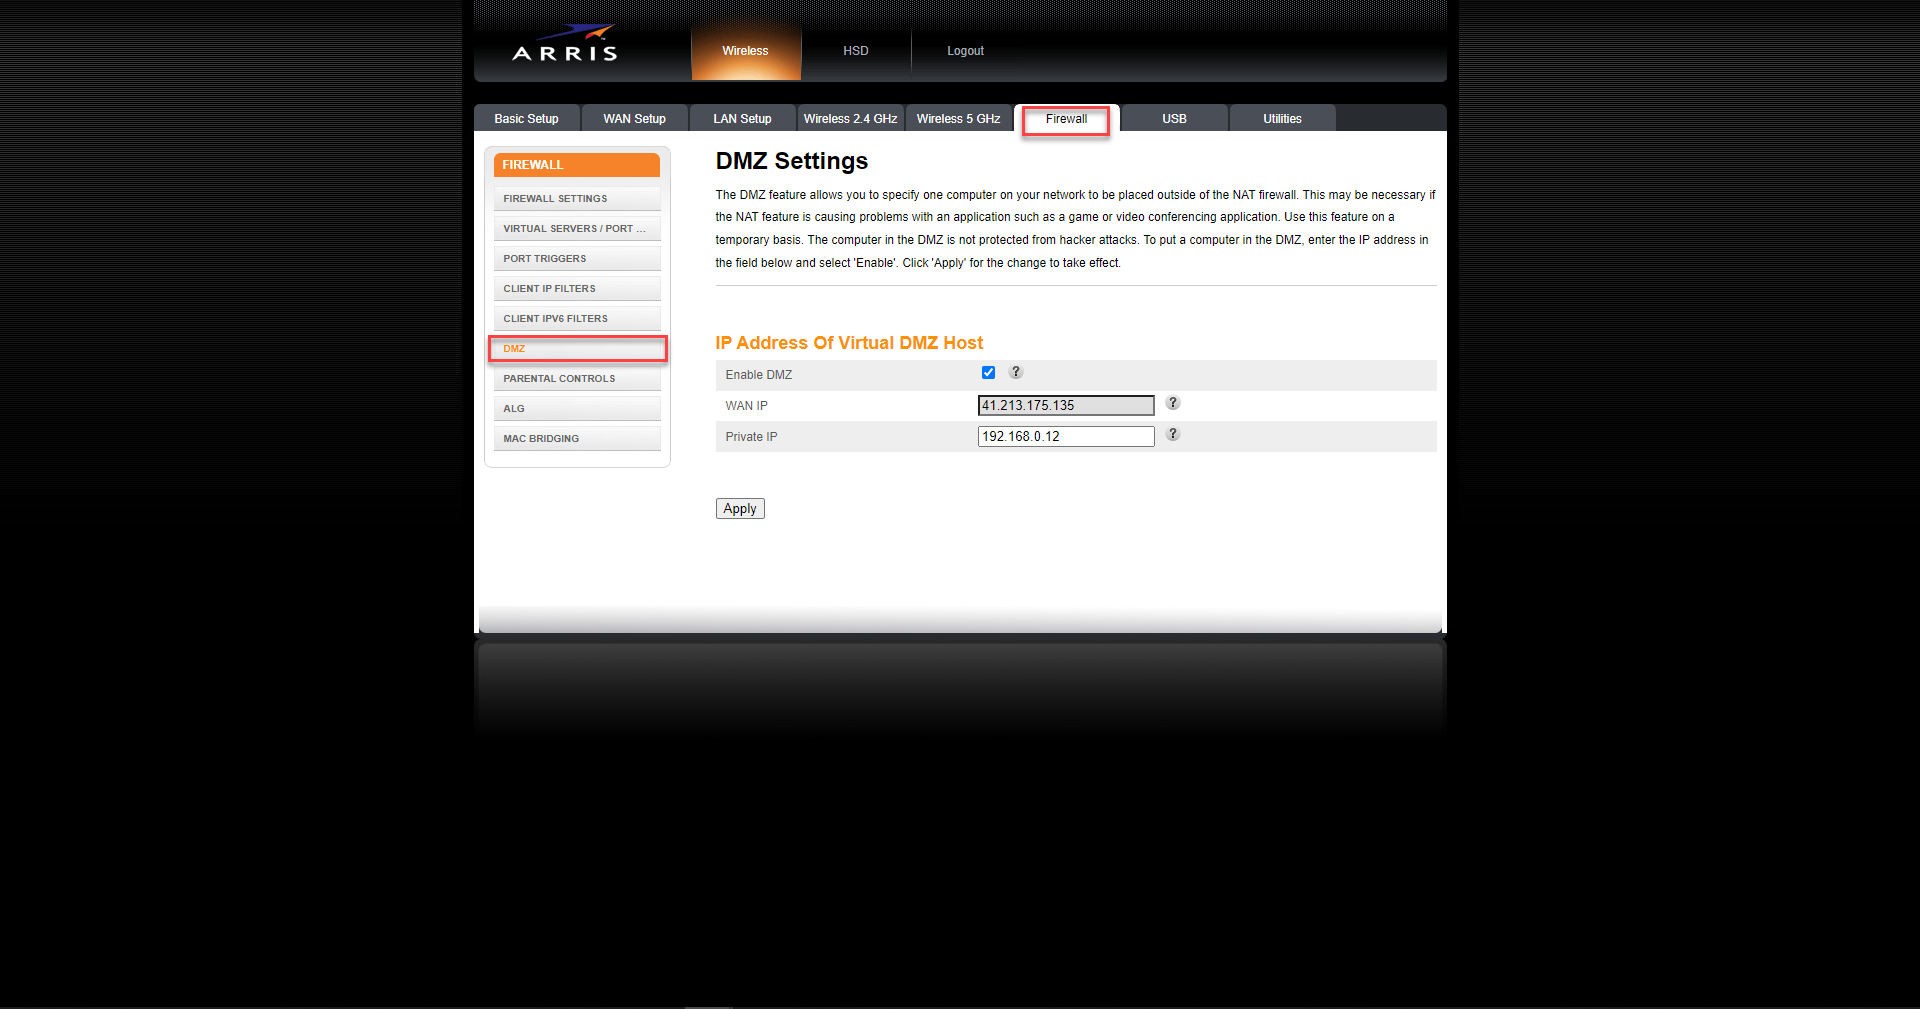Click the Apply button
The width and height of the screenshot is (1920, 1009).
[739, 508]
